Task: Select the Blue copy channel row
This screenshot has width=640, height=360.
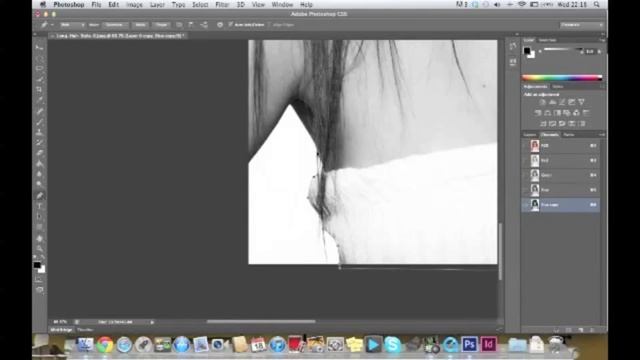Action: (561, 204)
